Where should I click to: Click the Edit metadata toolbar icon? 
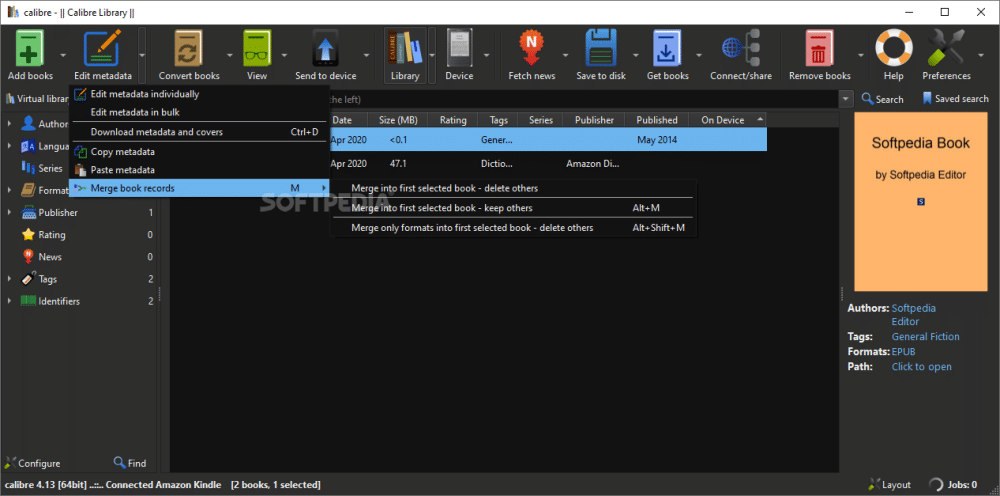[x=102, y=48]
